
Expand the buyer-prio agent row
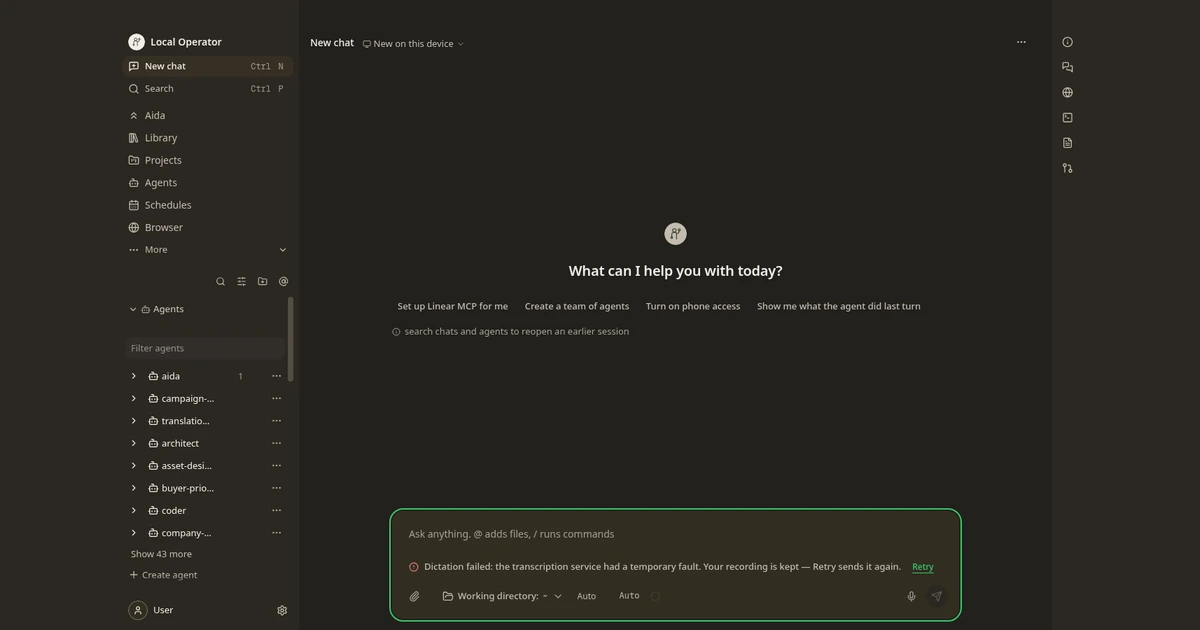[x=133, y=489]
